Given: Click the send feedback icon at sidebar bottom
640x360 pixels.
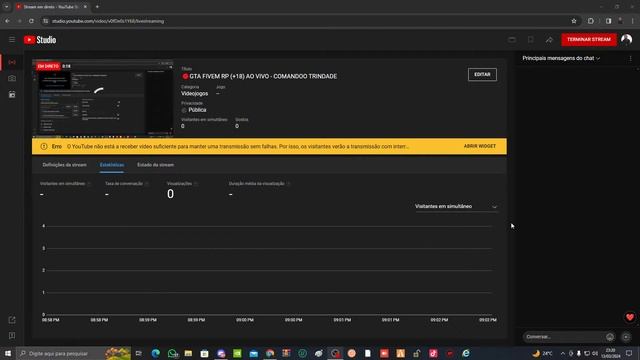Looking at the screenshot, I should pyautogui.click(x=12, y=336).
